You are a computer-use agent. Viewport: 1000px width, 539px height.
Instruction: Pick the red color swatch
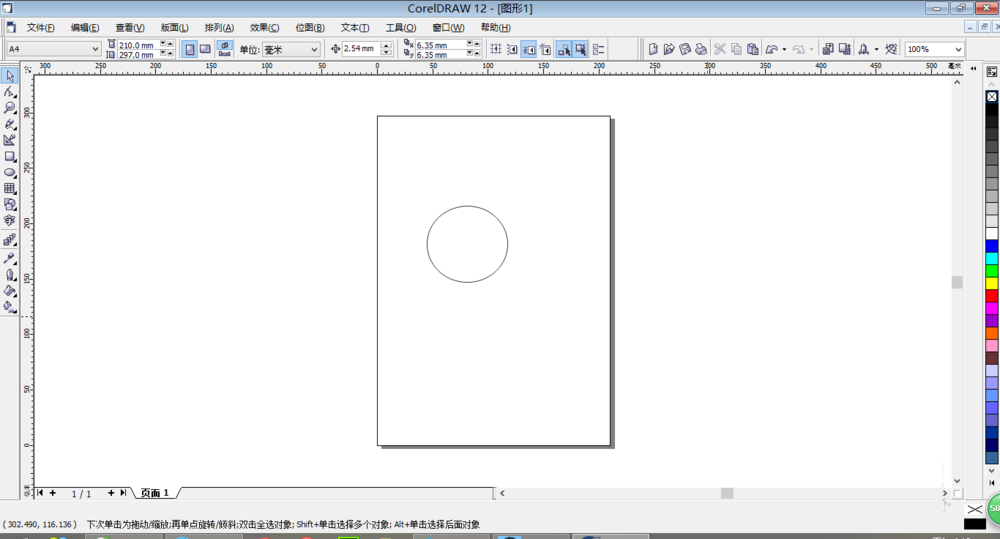[x=992, y=296]
